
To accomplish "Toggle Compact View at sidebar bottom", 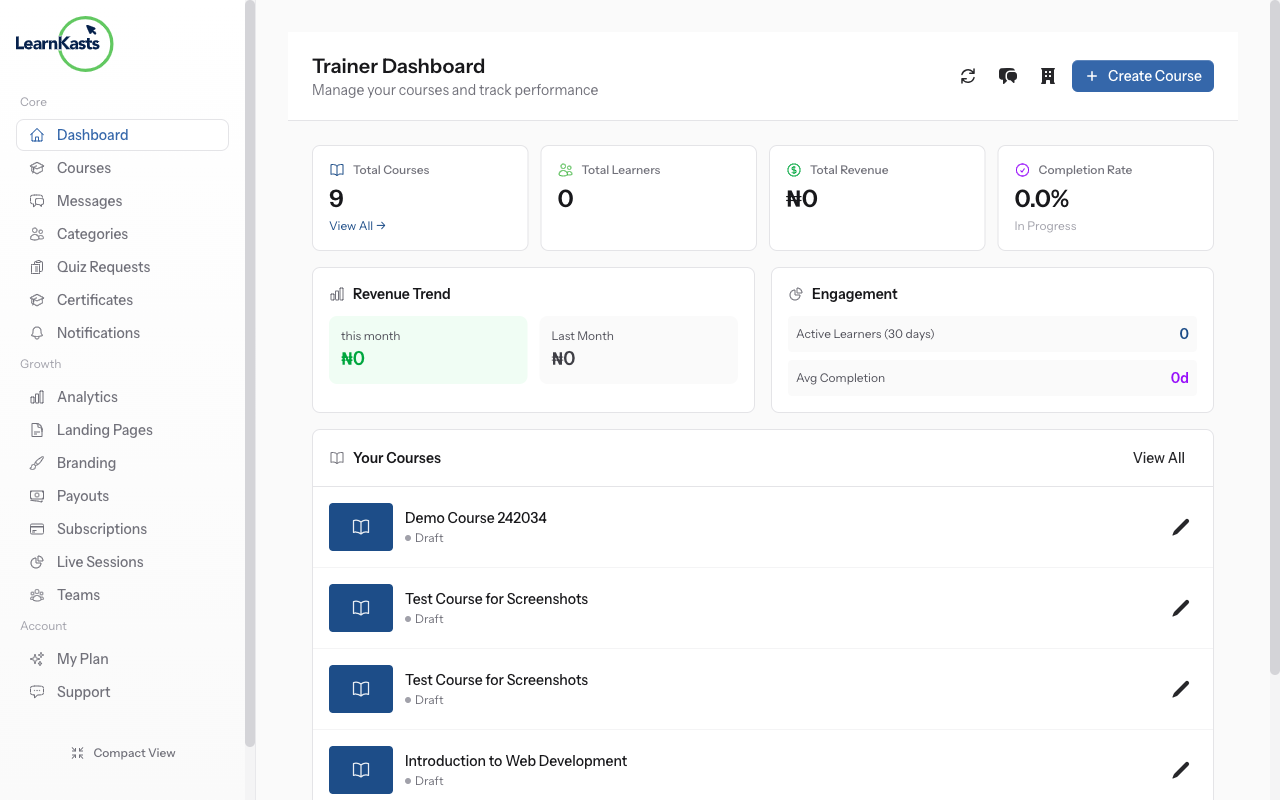I will (123, 752).
